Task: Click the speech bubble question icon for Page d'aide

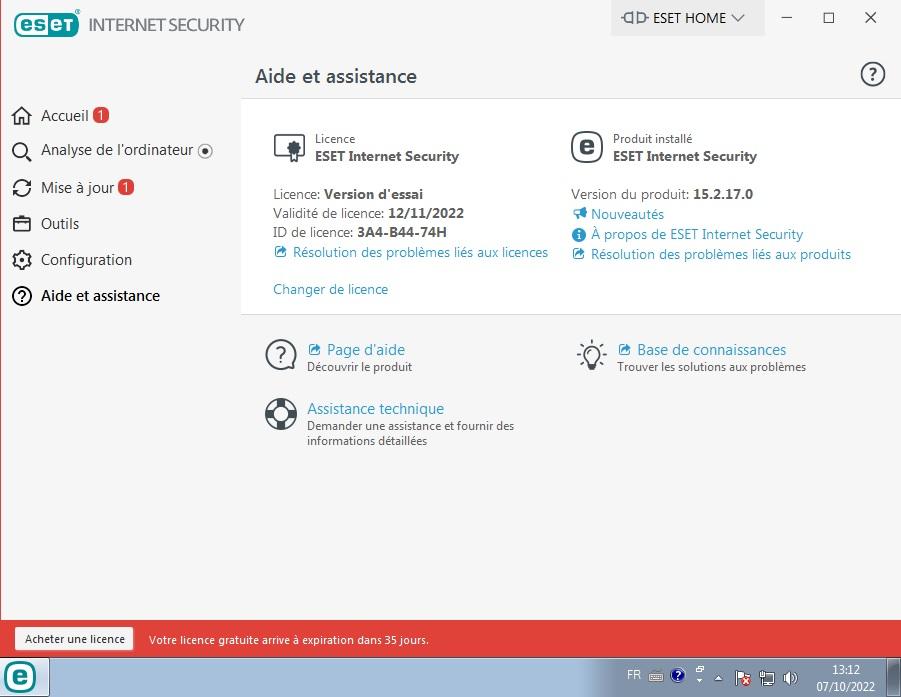Action: [281, 355]
